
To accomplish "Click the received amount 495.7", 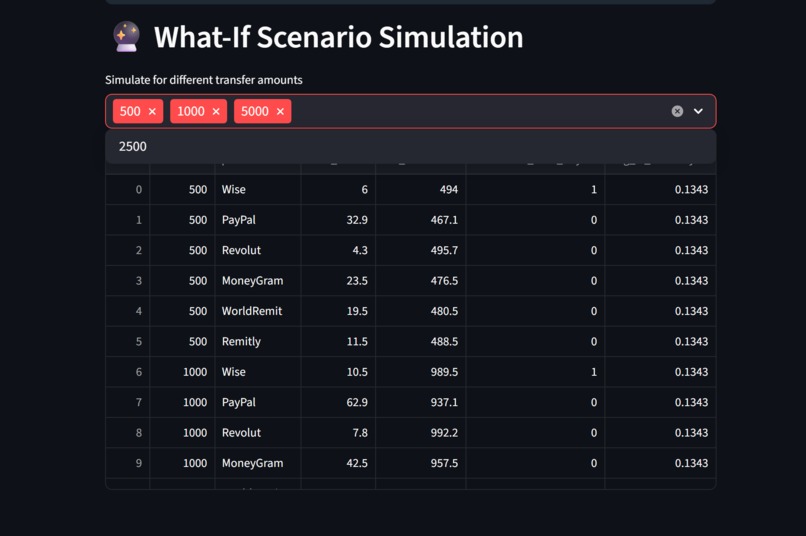I will [444, 250].
